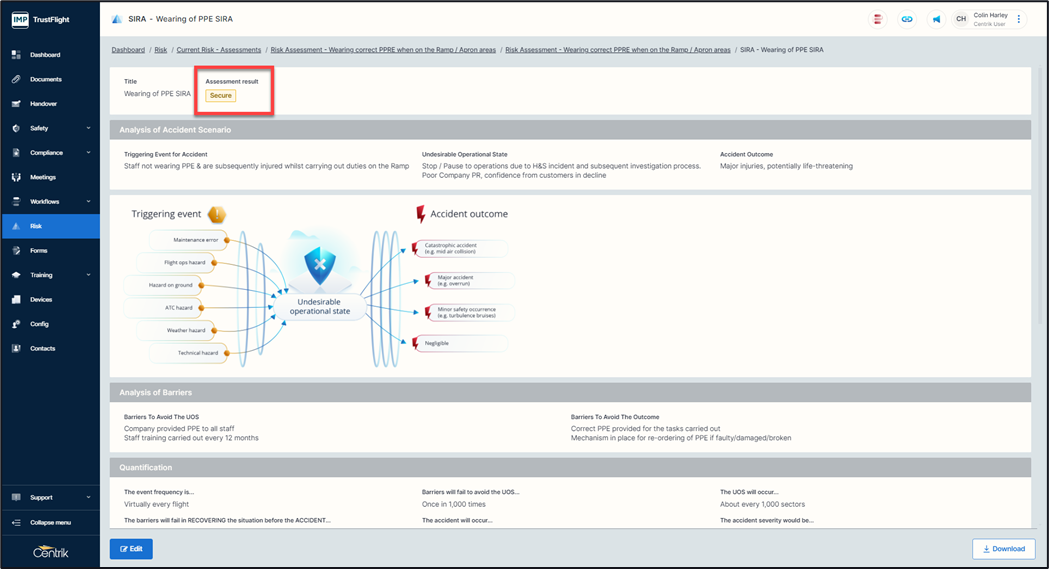The height and width of the screenshot is (569, 1049).
Task: Open the user menu three-dot icon
Action: tap(1019, 19)
